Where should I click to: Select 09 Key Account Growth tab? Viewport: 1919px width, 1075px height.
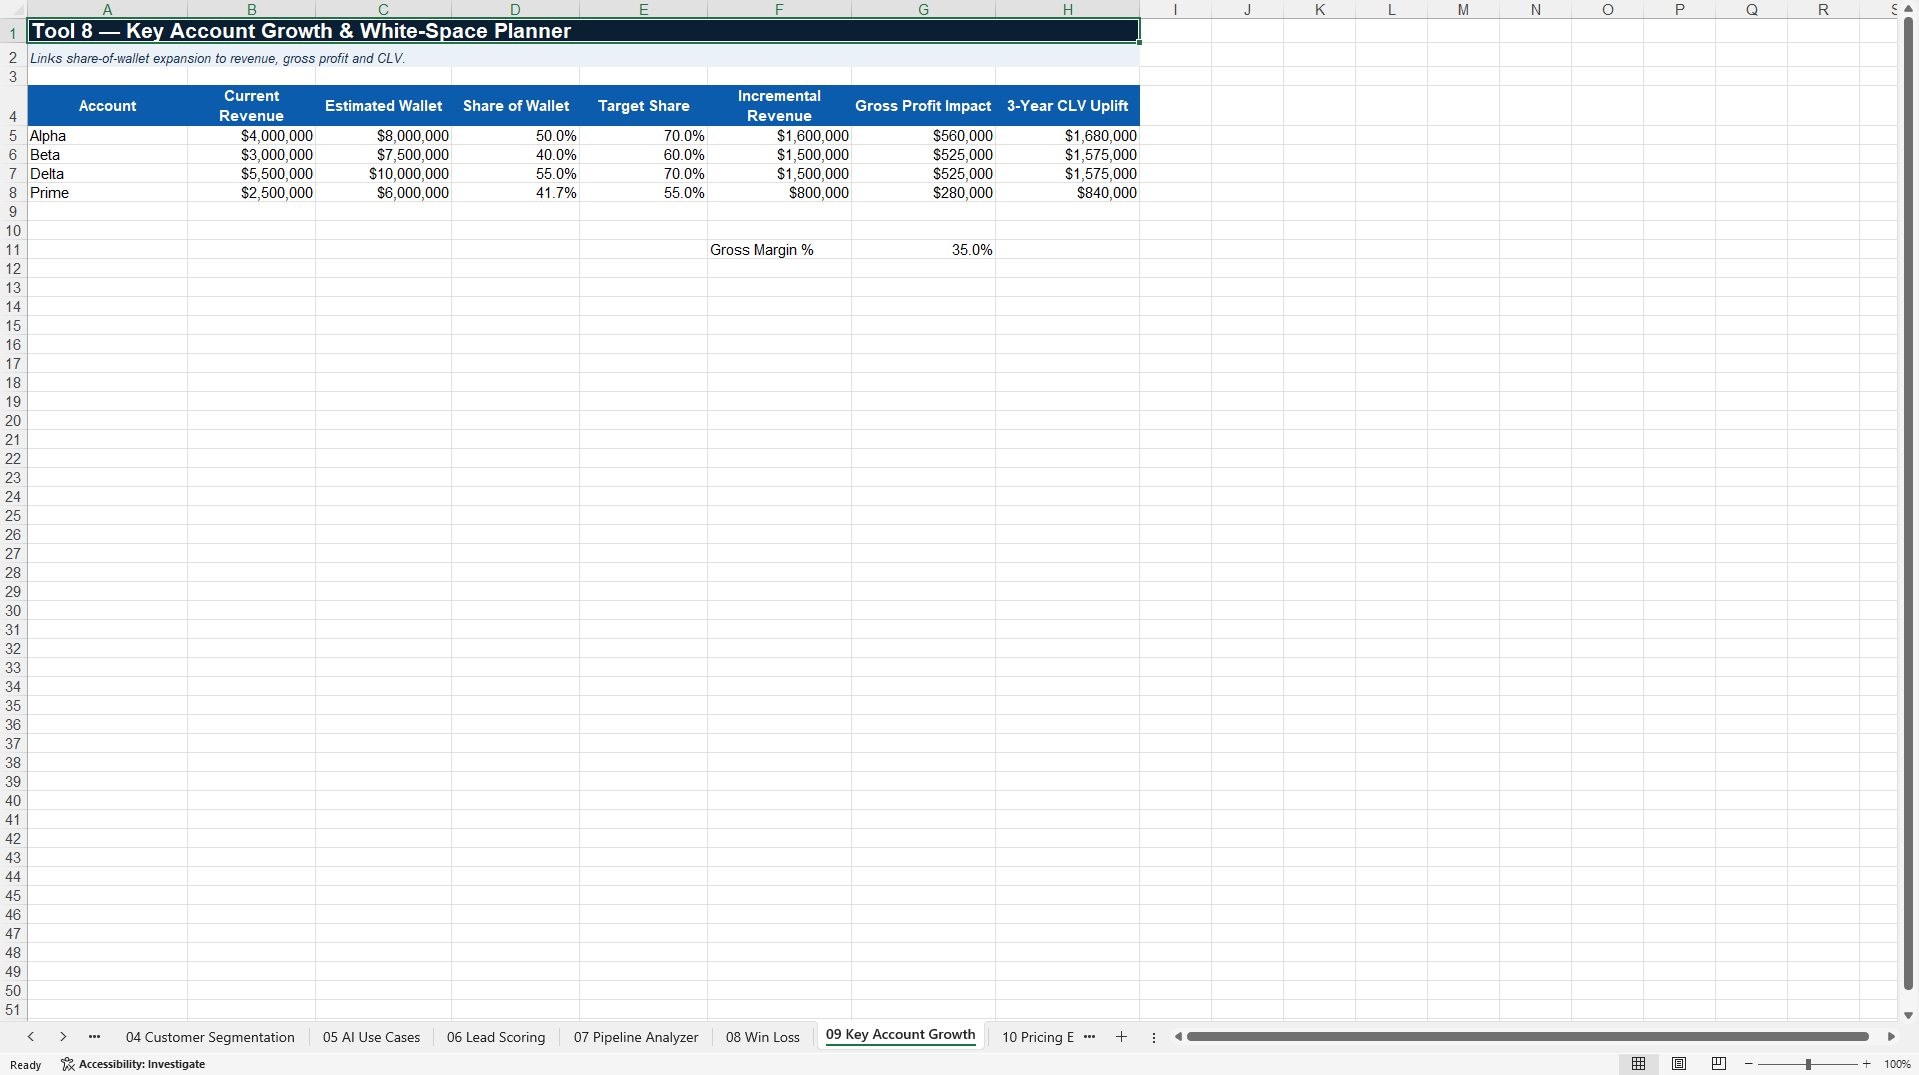(900, 1035)
